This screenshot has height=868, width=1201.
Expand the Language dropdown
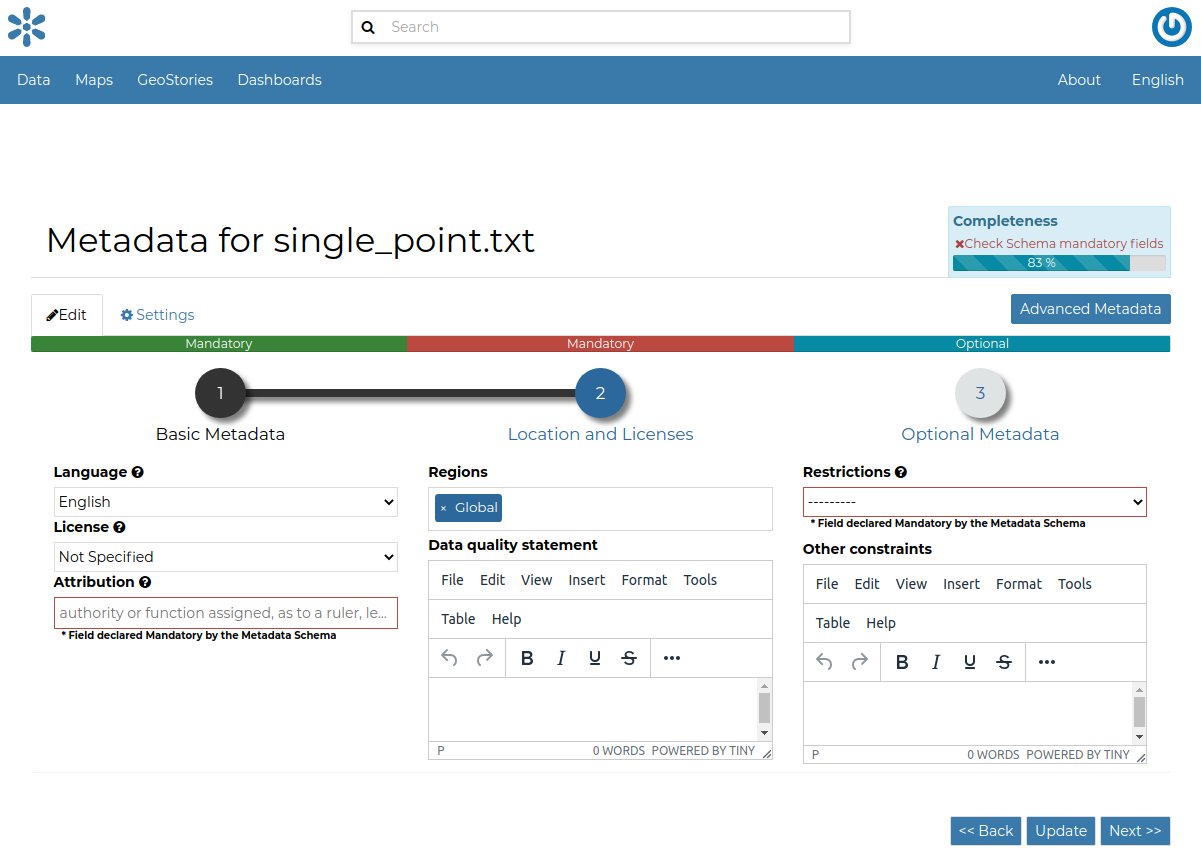[225, 502]
